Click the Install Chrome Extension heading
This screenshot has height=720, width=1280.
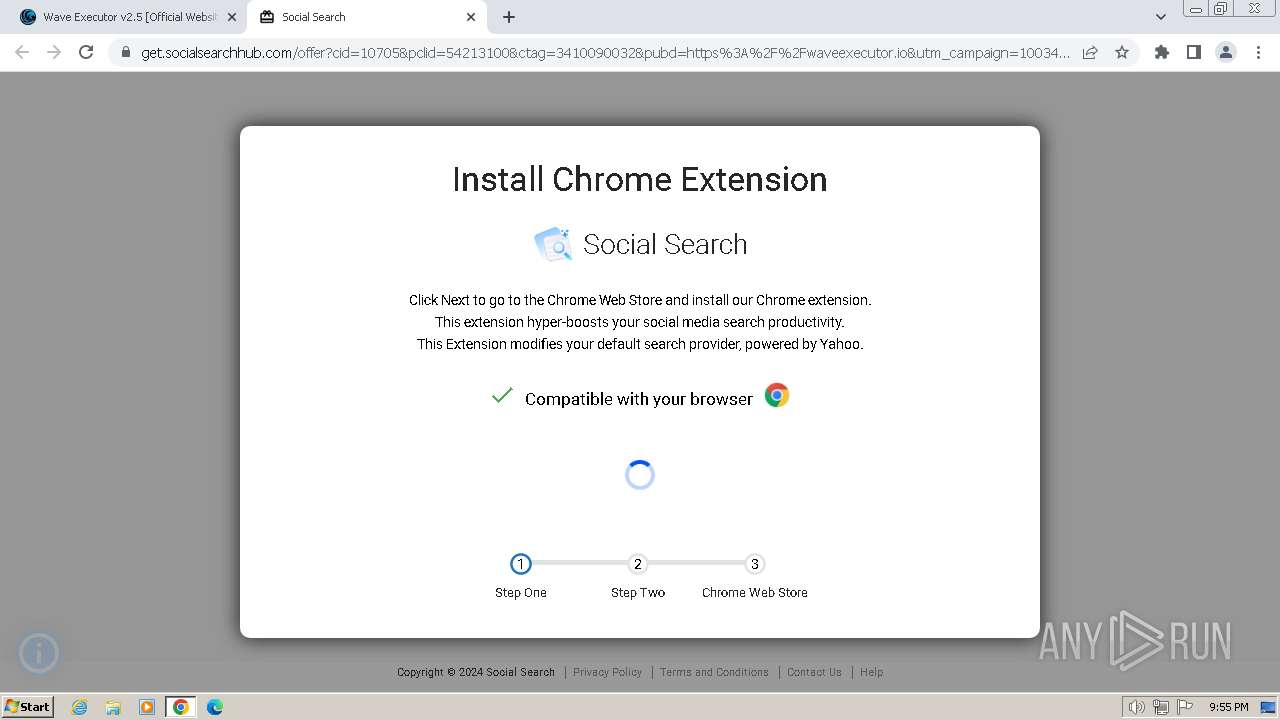click(x=640, y=180)
